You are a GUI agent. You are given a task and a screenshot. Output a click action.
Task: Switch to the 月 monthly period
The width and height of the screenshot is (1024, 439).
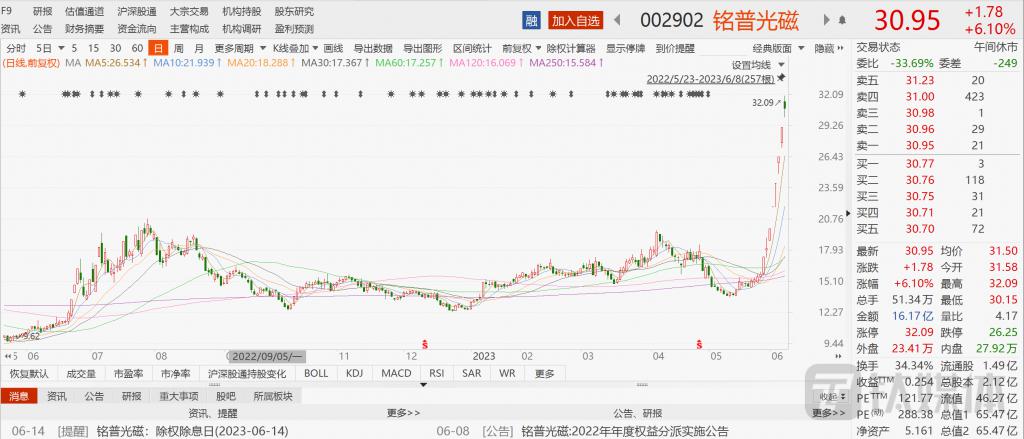199,48
